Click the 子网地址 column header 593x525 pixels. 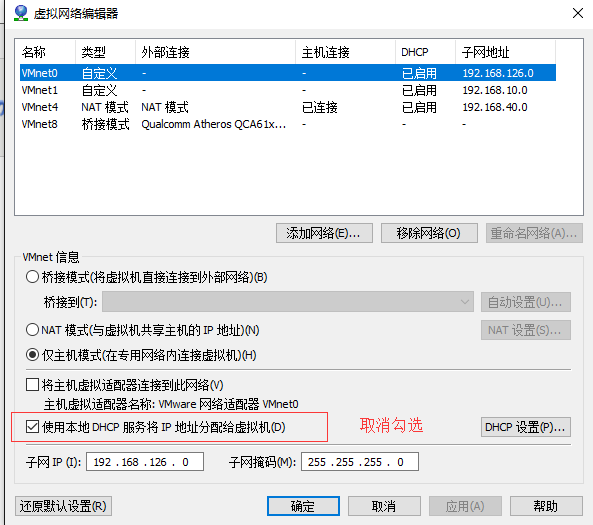pos(506,52)
